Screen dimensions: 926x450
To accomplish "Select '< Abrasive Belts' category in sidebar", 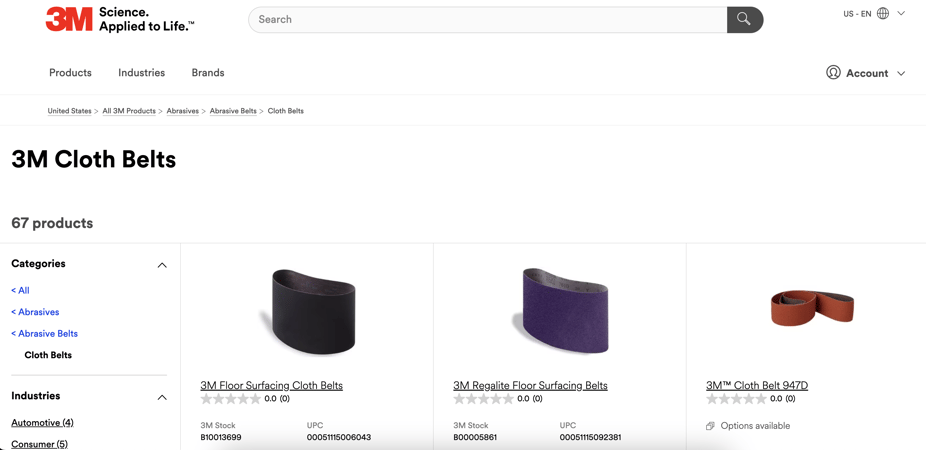I will tap(44, 334).
